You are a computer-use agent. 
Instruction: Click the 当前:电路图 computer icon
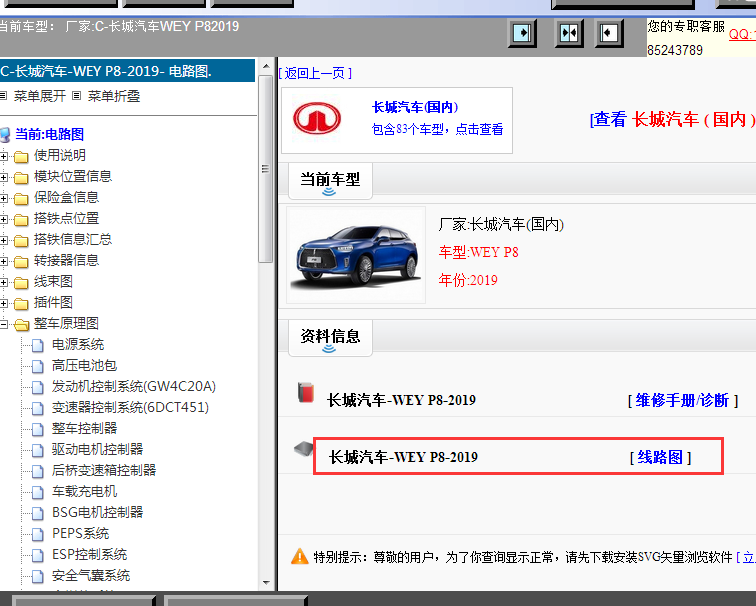click(5, 135)
